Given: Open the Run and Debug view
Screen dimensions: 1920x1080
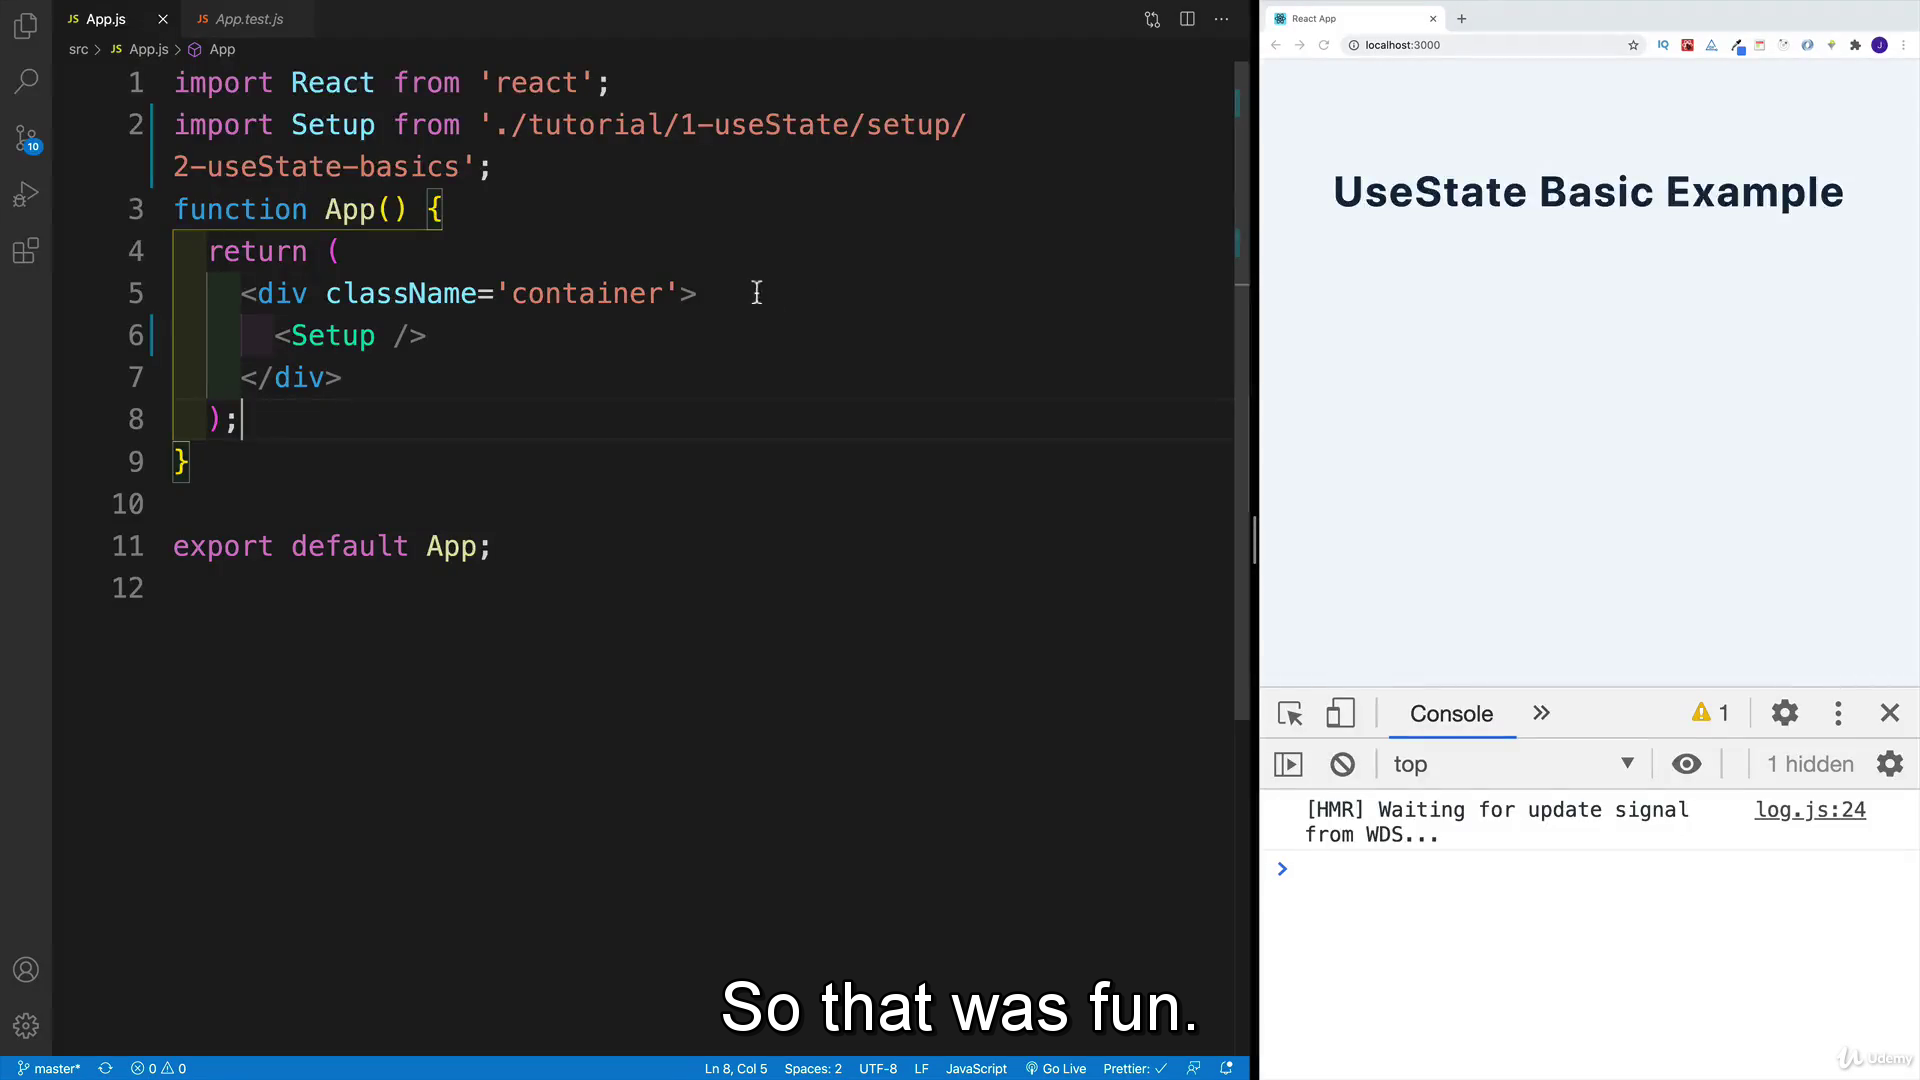Looking at the screenshot, I should [26, 194].
